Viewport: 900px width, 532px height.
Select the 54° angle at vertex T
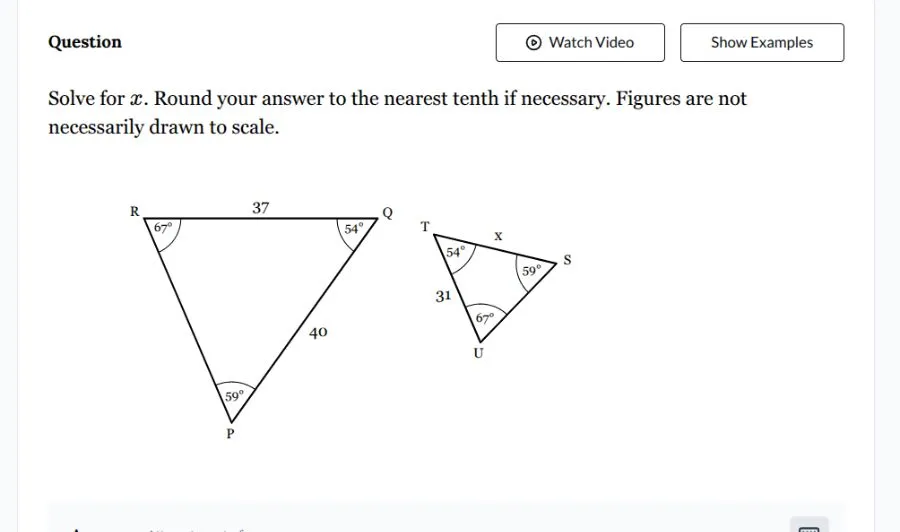click(455, 253)
